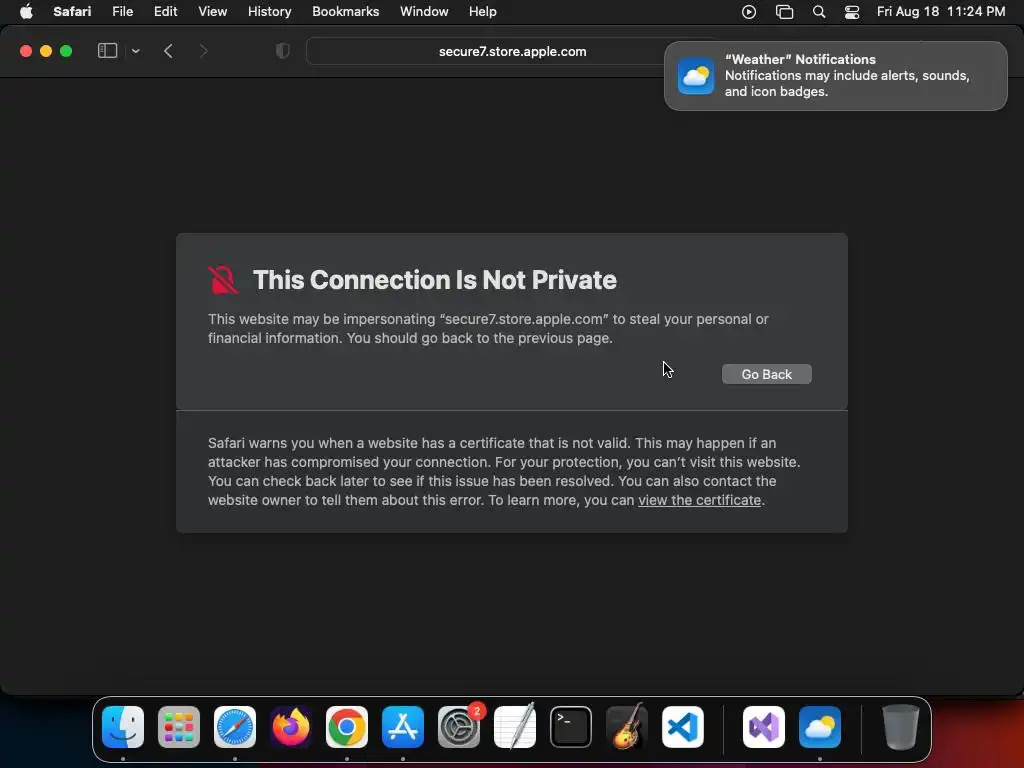1024x768 pixels.
Task: Close the Safari window with red button
Action: tap(26, 51)
